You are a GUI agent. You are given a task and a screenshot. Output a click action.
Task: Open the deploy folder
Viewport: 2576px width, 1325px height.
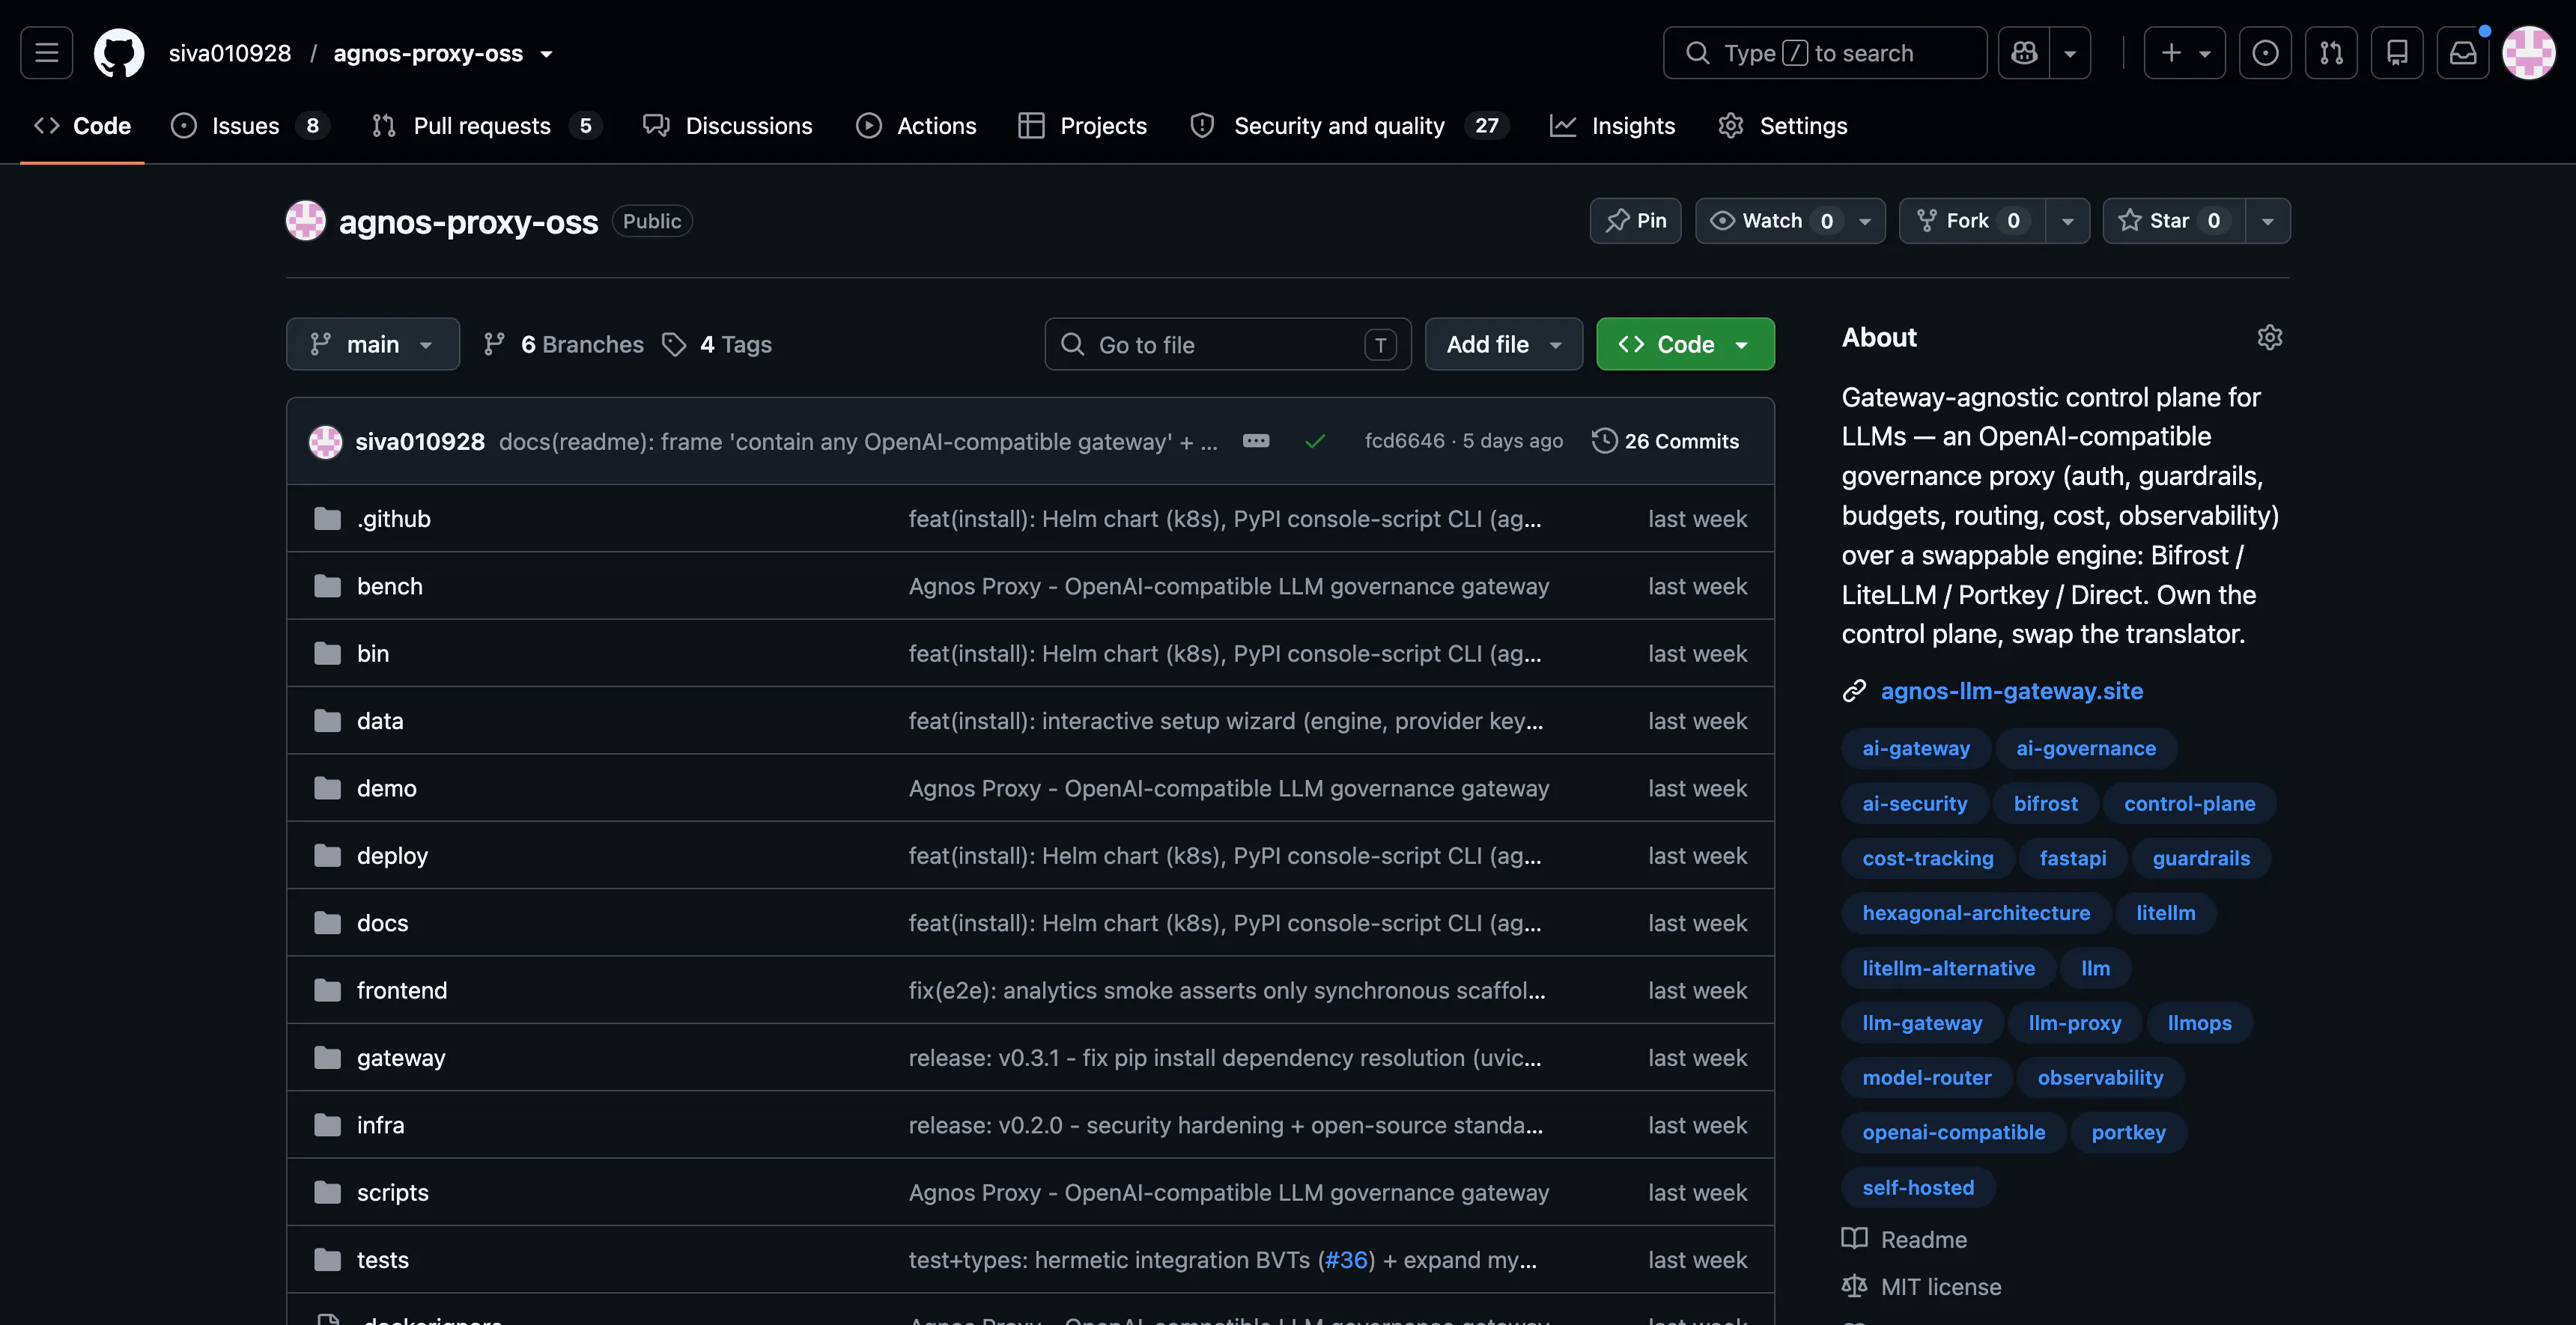click(392, 856)
